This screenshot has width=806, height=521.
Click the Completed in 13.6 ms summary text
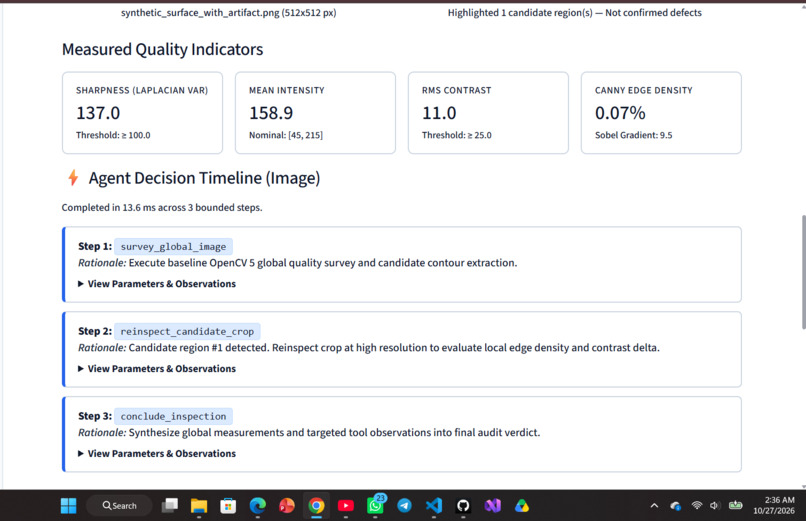tap(162, 208)
